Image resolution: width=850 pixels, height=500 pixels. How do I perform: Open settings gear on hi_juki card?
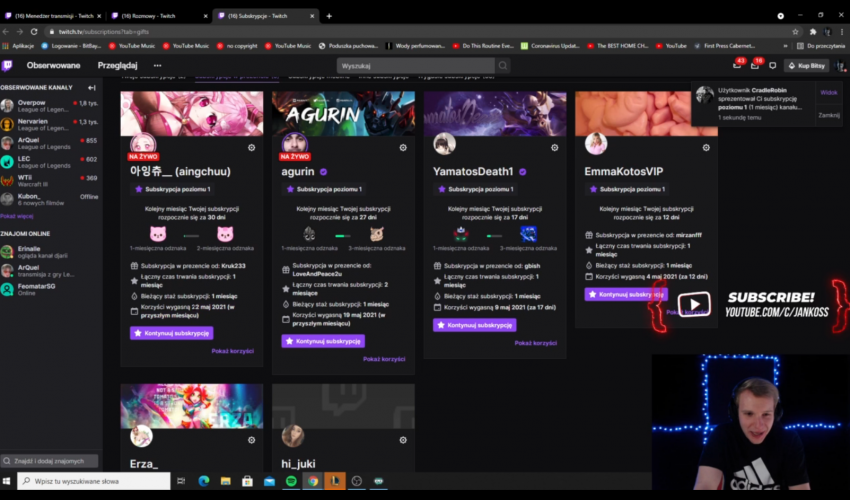click(403, 440)
